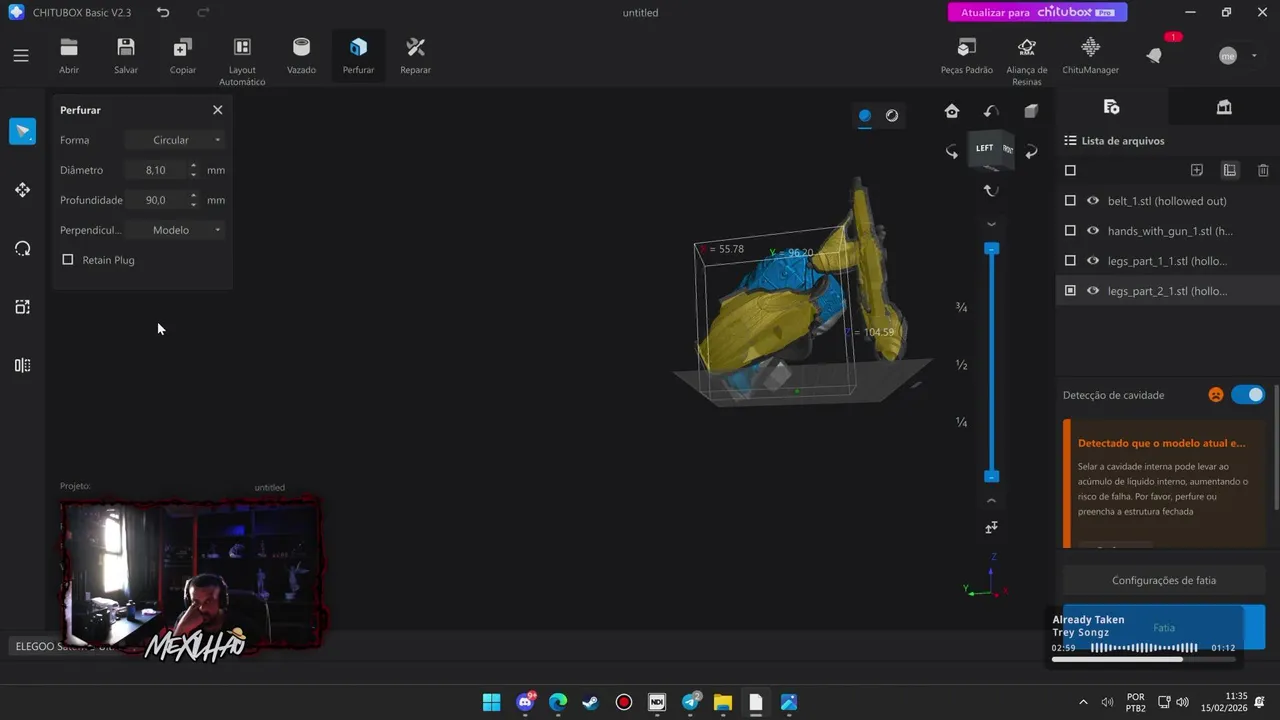Open Windows Start menu
This screenshot has width=1280, height=720.
pos(491,702)
